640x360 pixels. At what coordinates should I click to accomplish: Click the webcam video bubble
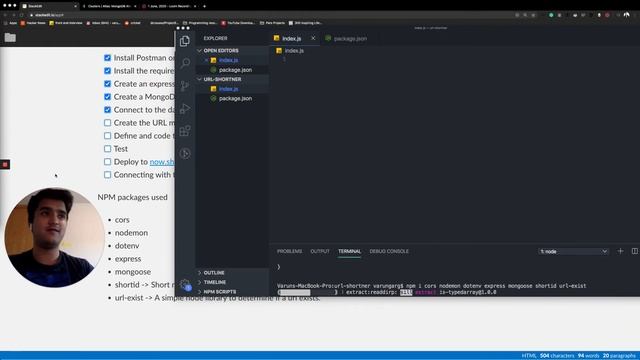(54, 238)
